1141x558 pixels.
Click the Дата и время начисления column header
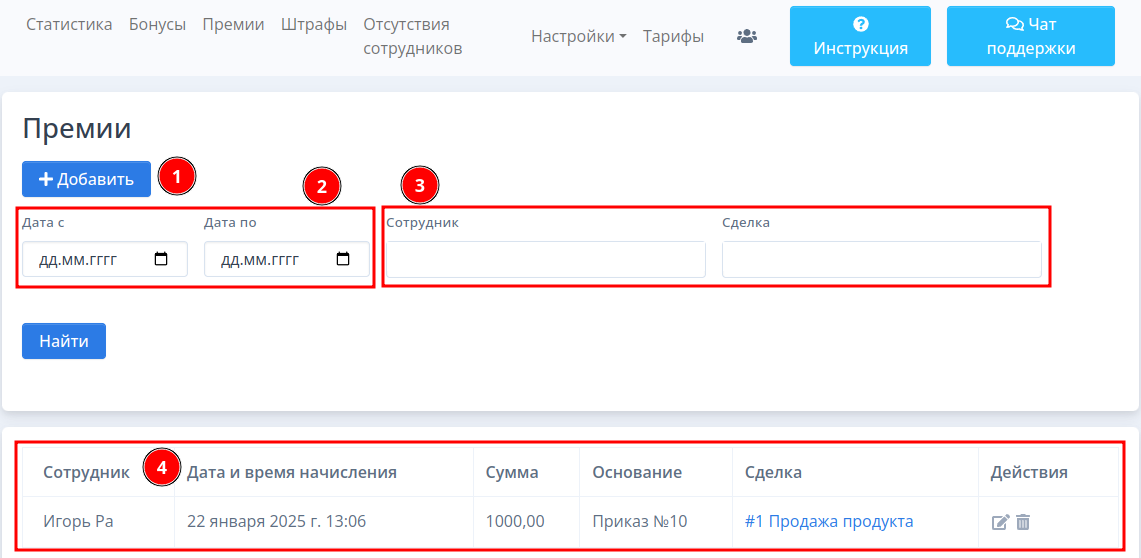pyautogui.click(x=292, y=472)
